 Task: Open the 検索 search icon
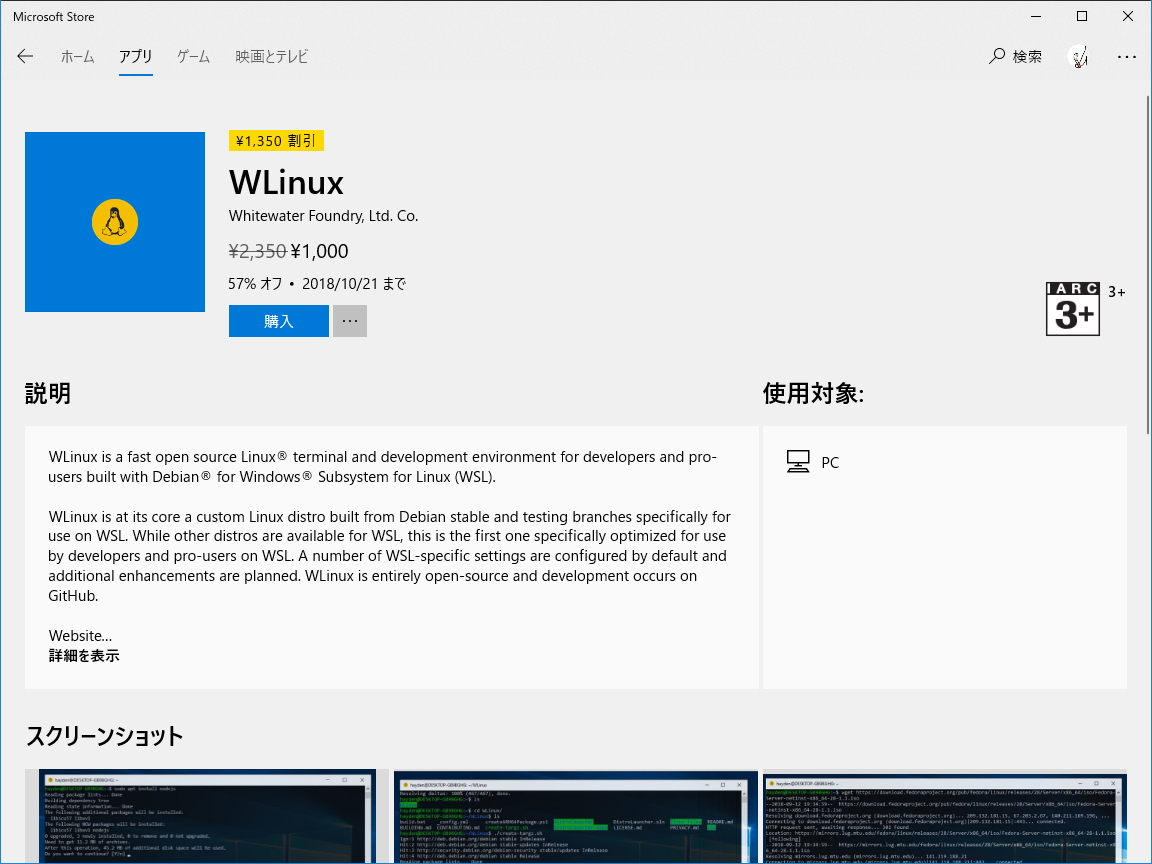pos(1015,57)
